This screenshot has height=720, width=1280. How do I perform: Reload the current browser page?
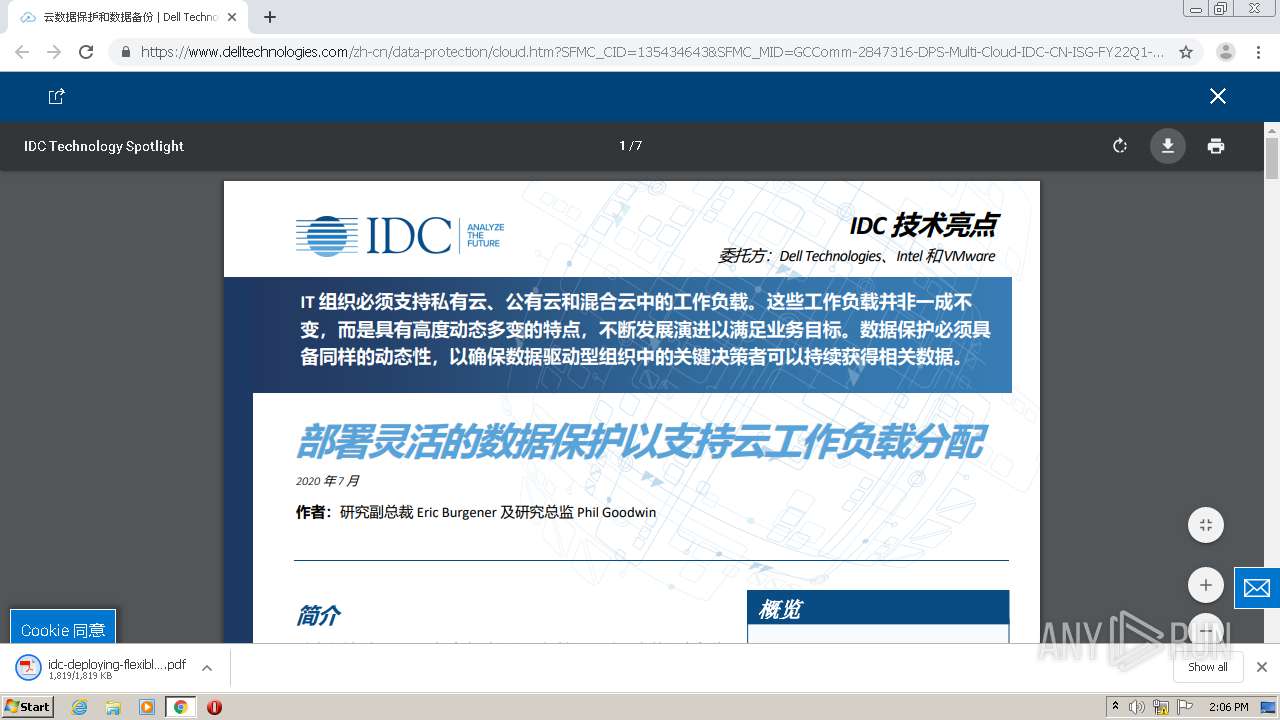coord(86,52)
